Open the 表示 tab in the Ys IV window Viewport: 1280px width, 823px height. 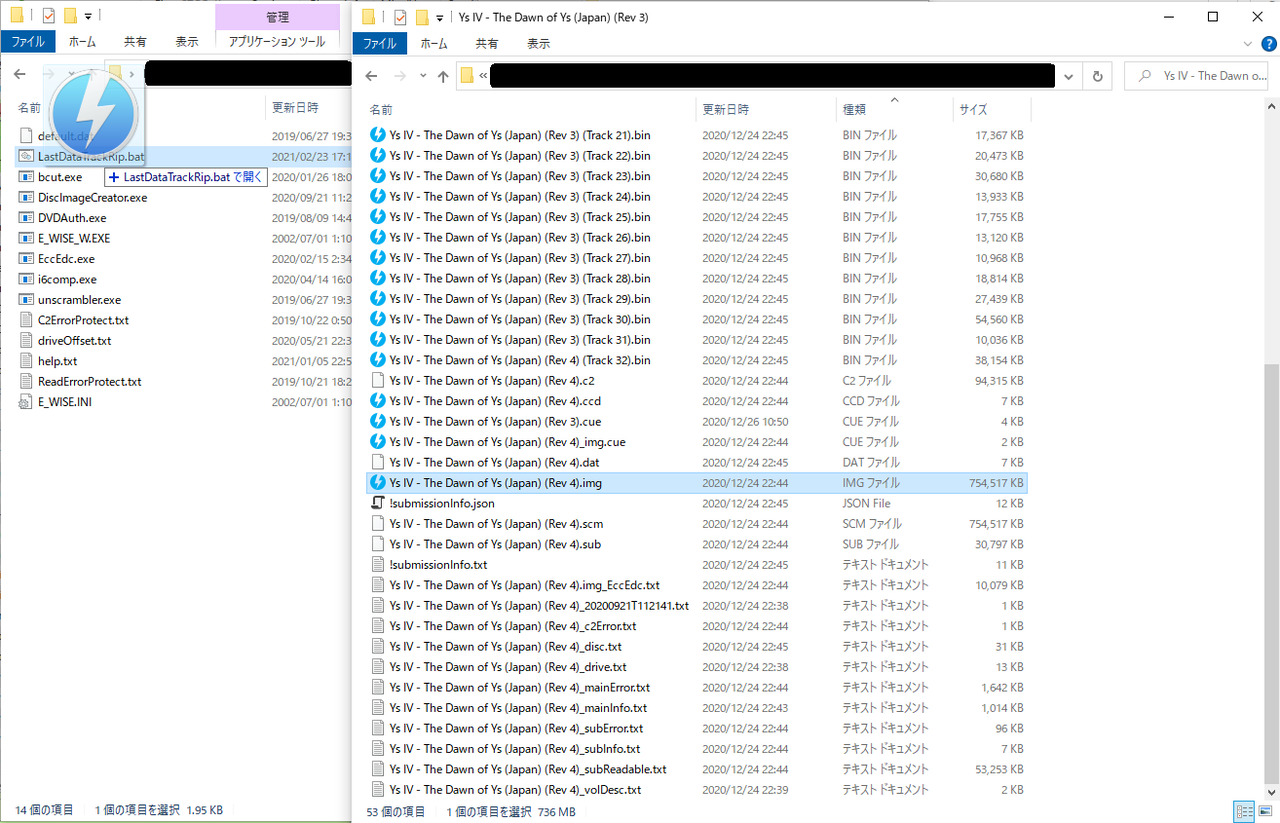[539, 44]
